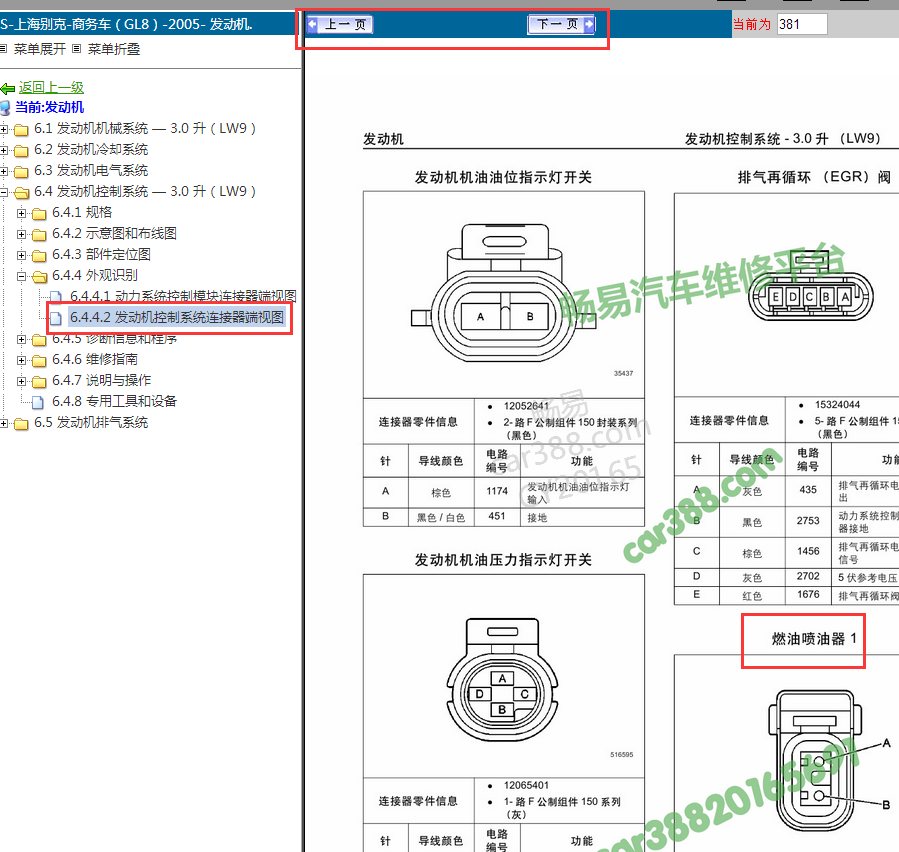
Task: Open the 返回上一级 link
Action: [51, 89]
